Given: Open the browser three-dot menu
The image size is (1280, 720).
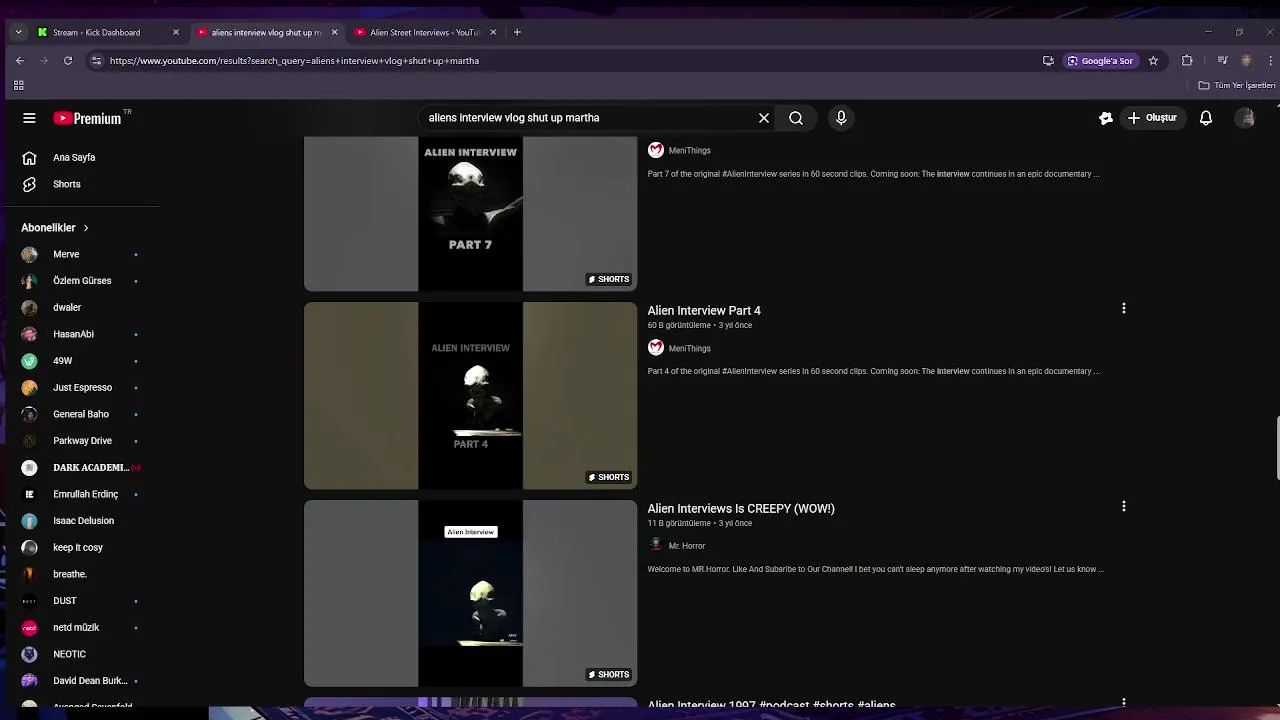Looking at the screenshot, I should click(1270, 60).
